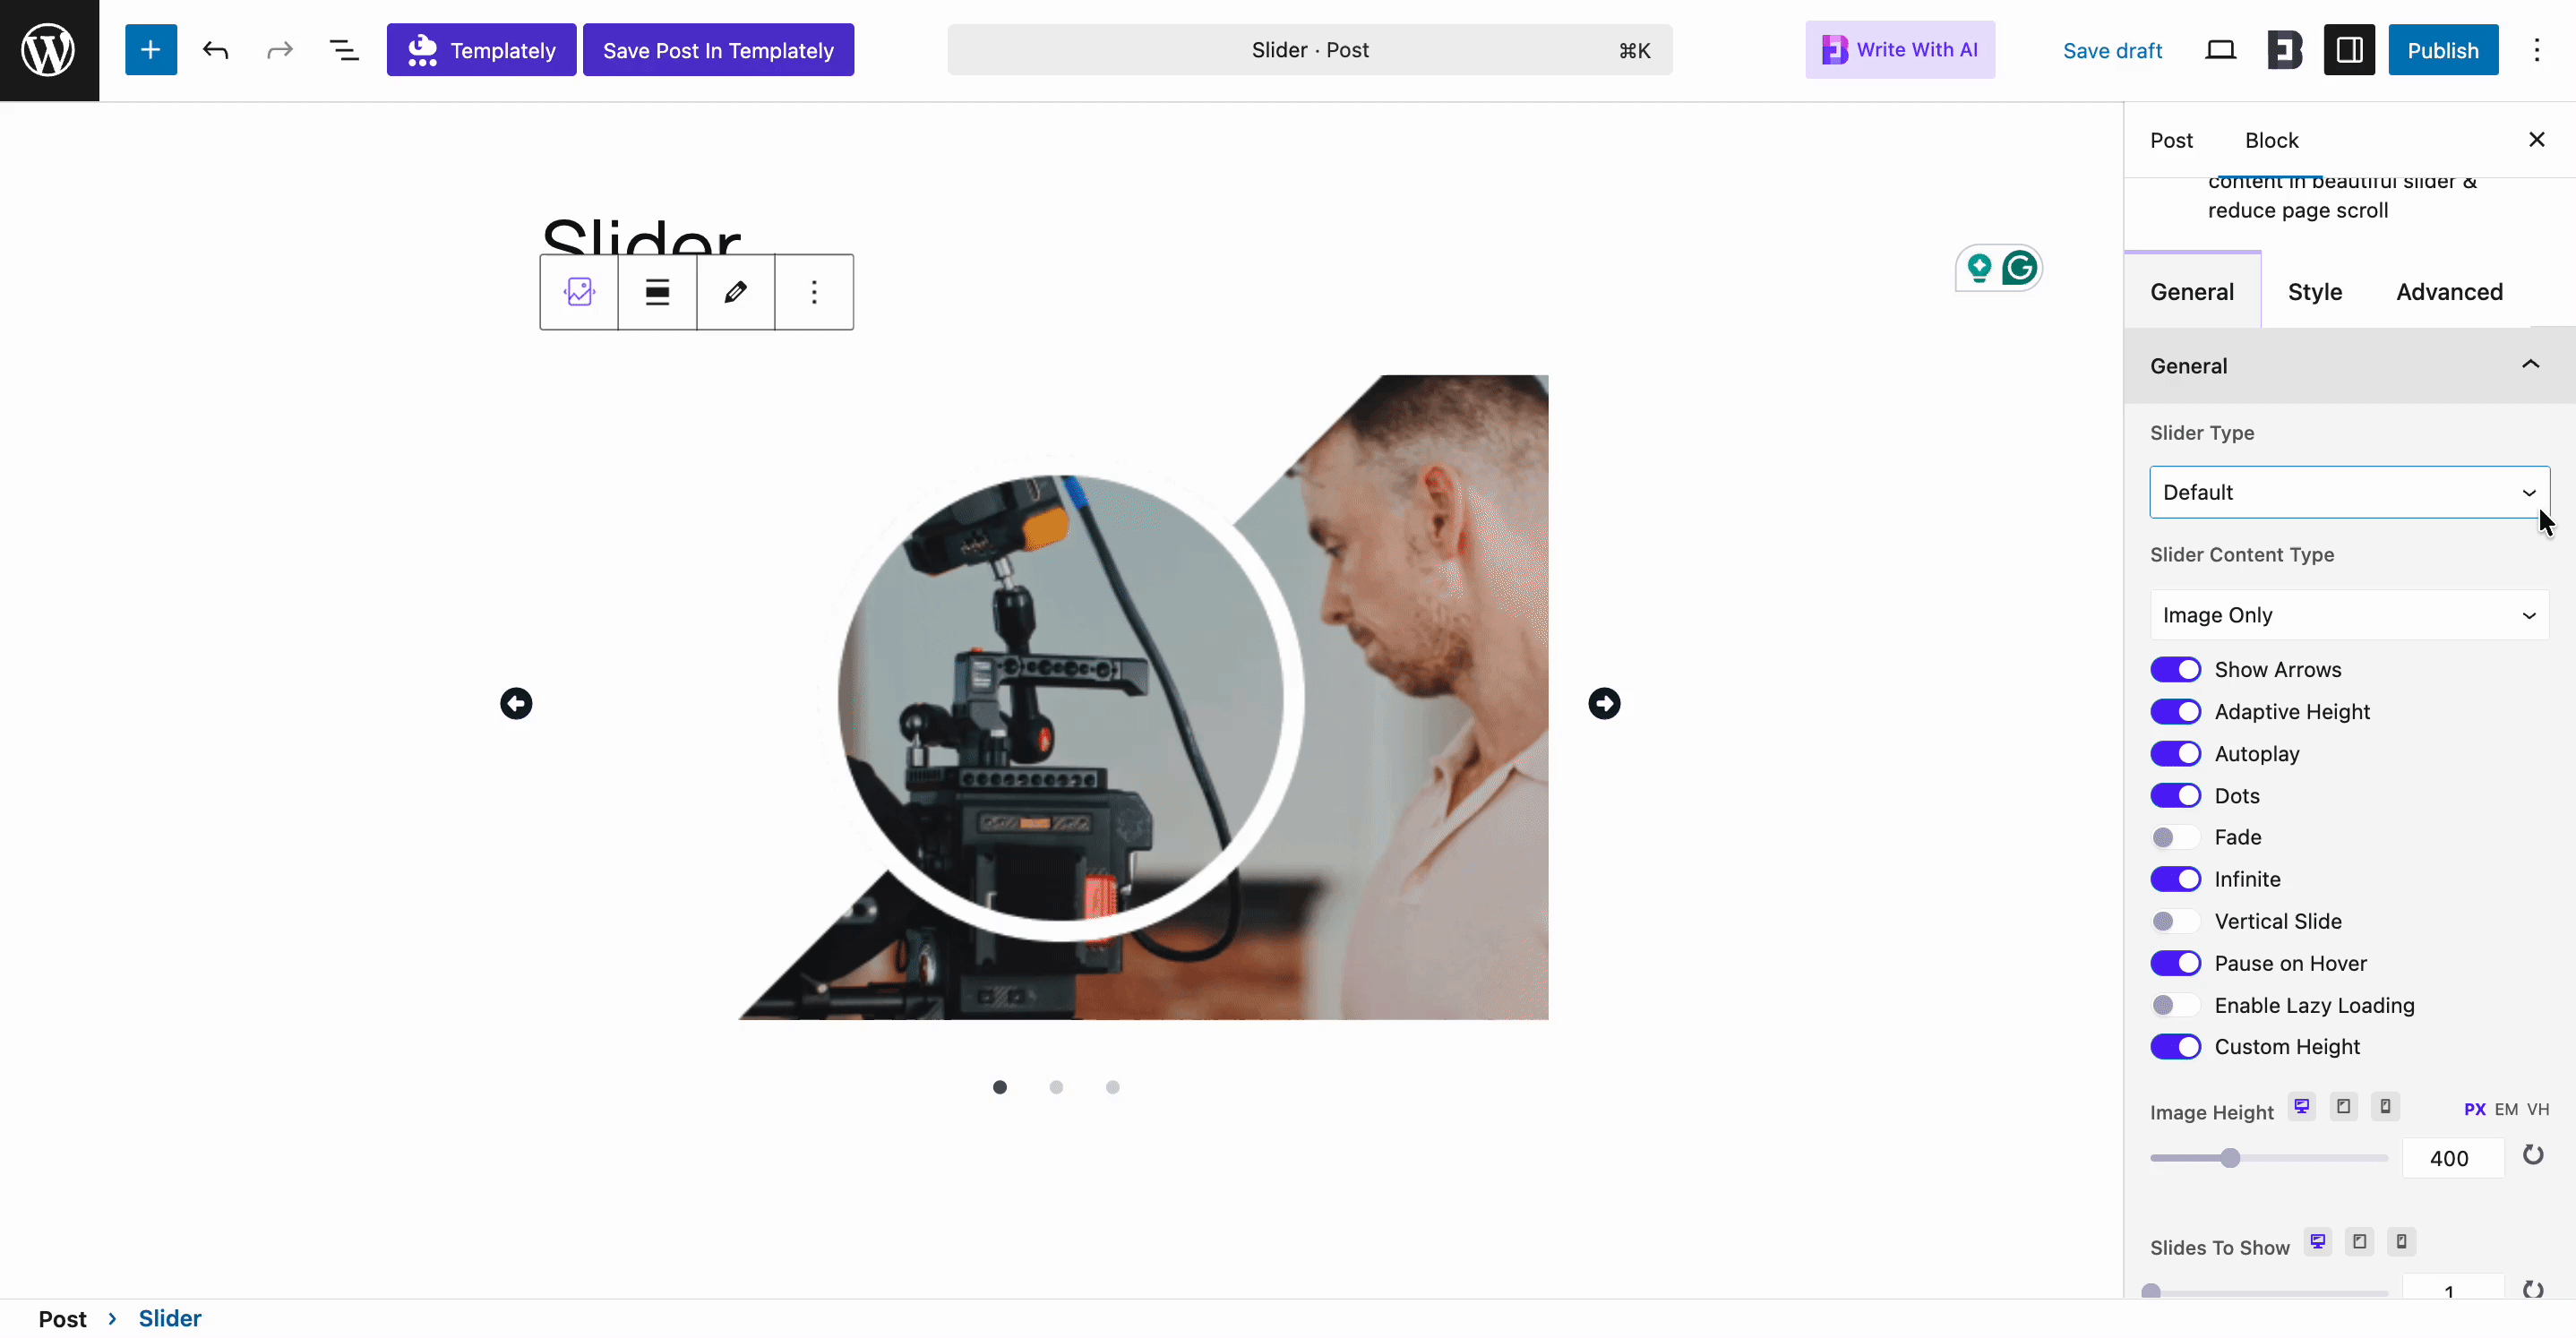Turn on Enable Lazy Loading
The image size is (2576, 1338).
click(2175, 1005)
